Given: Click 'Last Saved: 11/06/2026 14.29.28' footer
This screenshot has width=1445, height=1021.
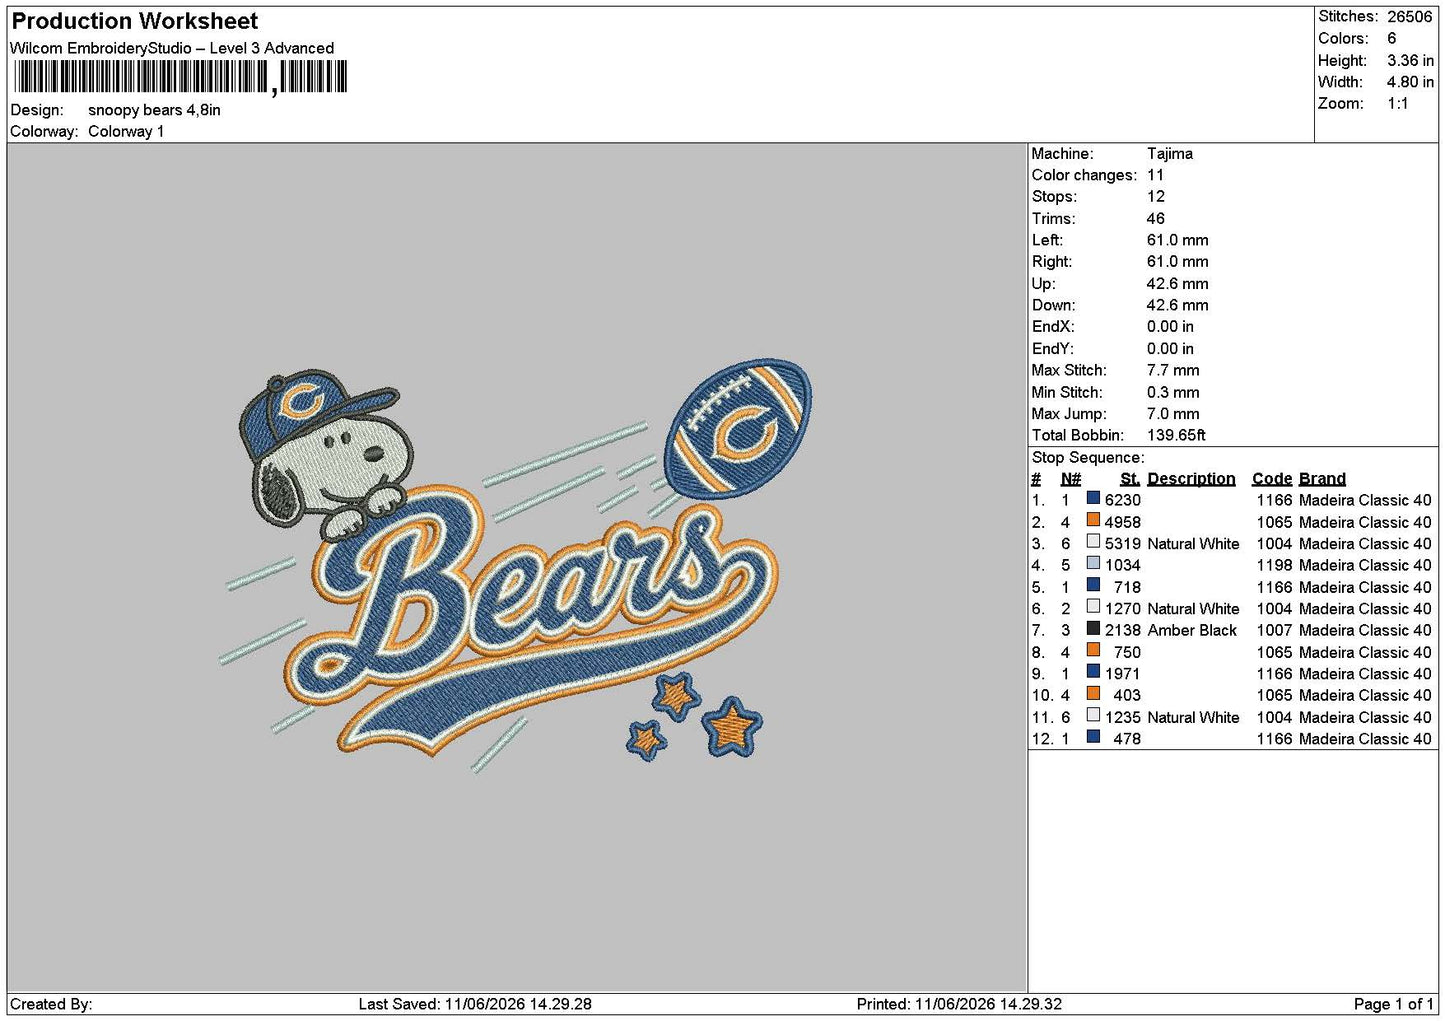Looking at the screenshot, I should pos(475,1004).
